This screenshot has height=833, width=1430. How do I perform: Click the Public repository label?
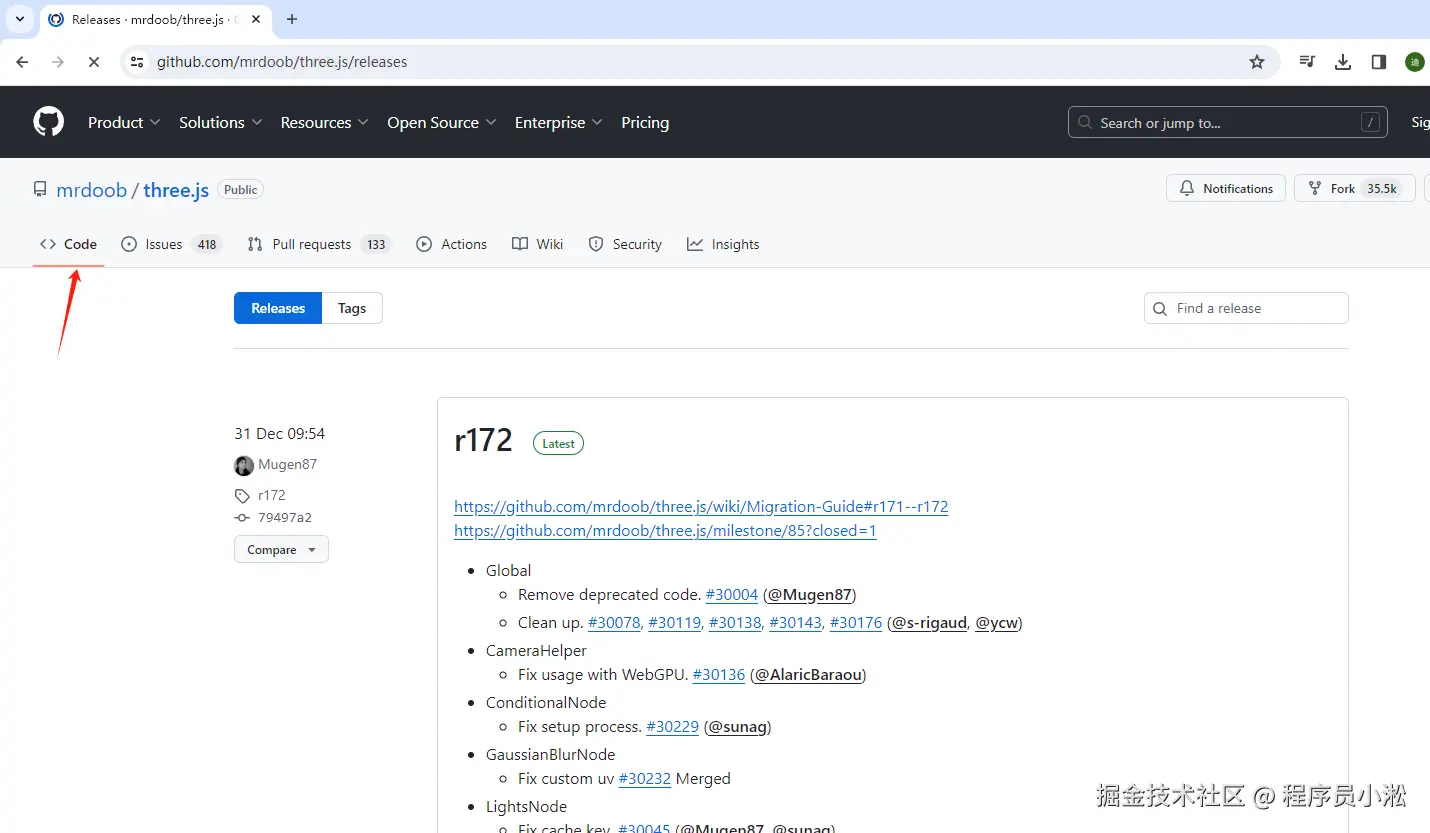click(x=241, y=189)
